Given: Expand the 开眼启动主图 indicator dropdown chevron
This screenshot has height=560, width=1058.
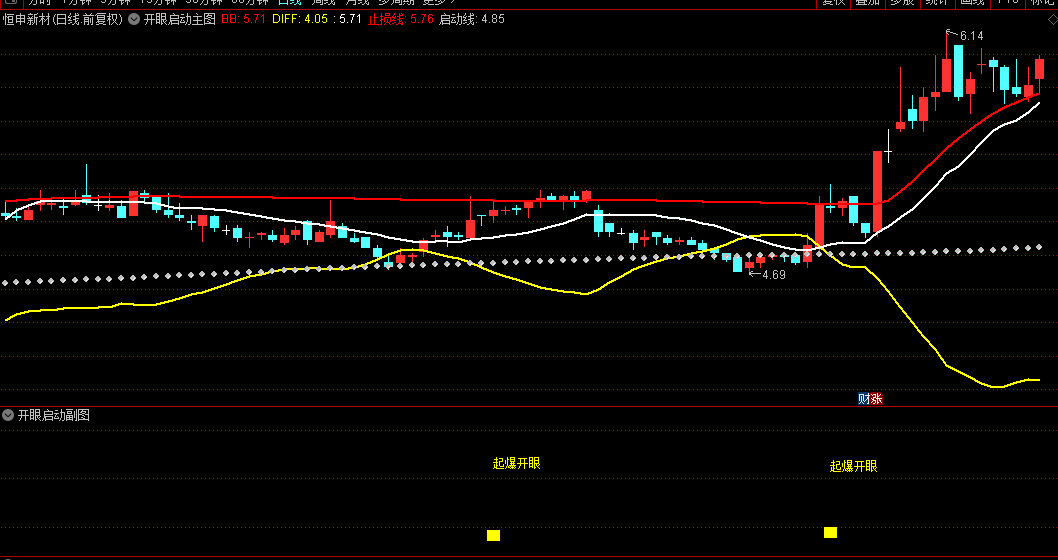Looking at the screenshot, I should coord(134,20).
